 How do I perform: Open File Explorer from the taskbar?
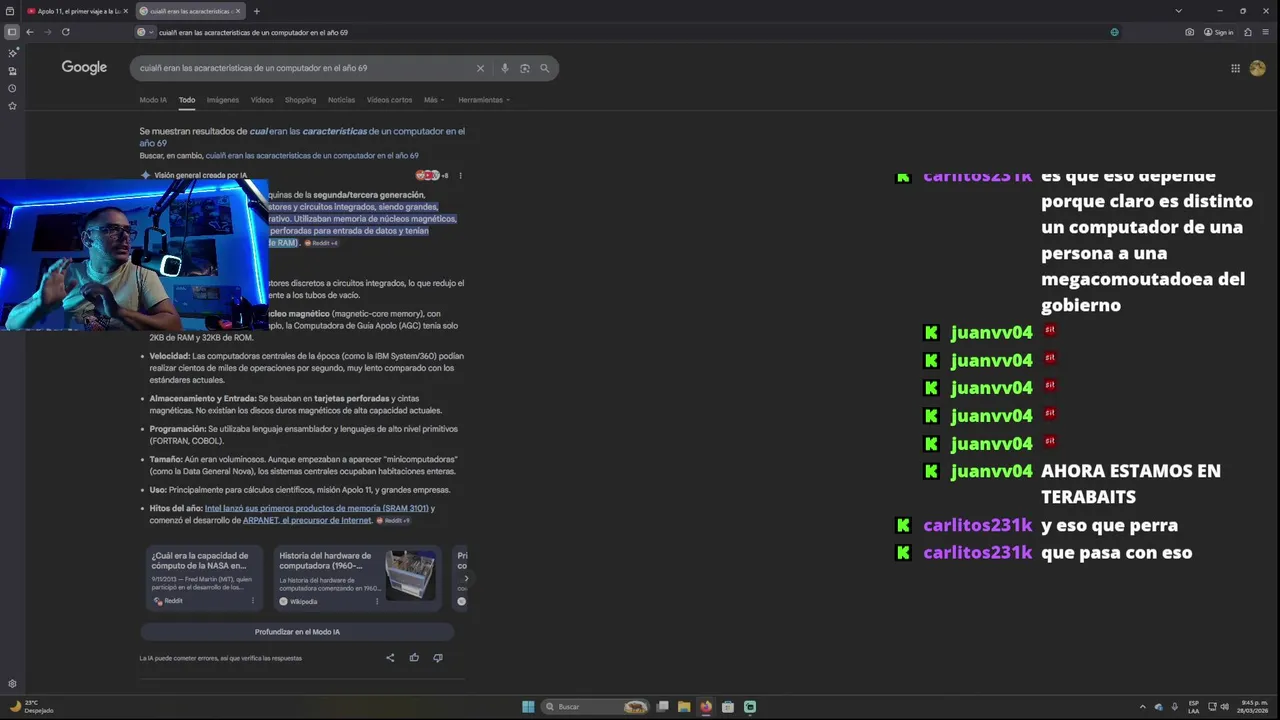(684, 707)
